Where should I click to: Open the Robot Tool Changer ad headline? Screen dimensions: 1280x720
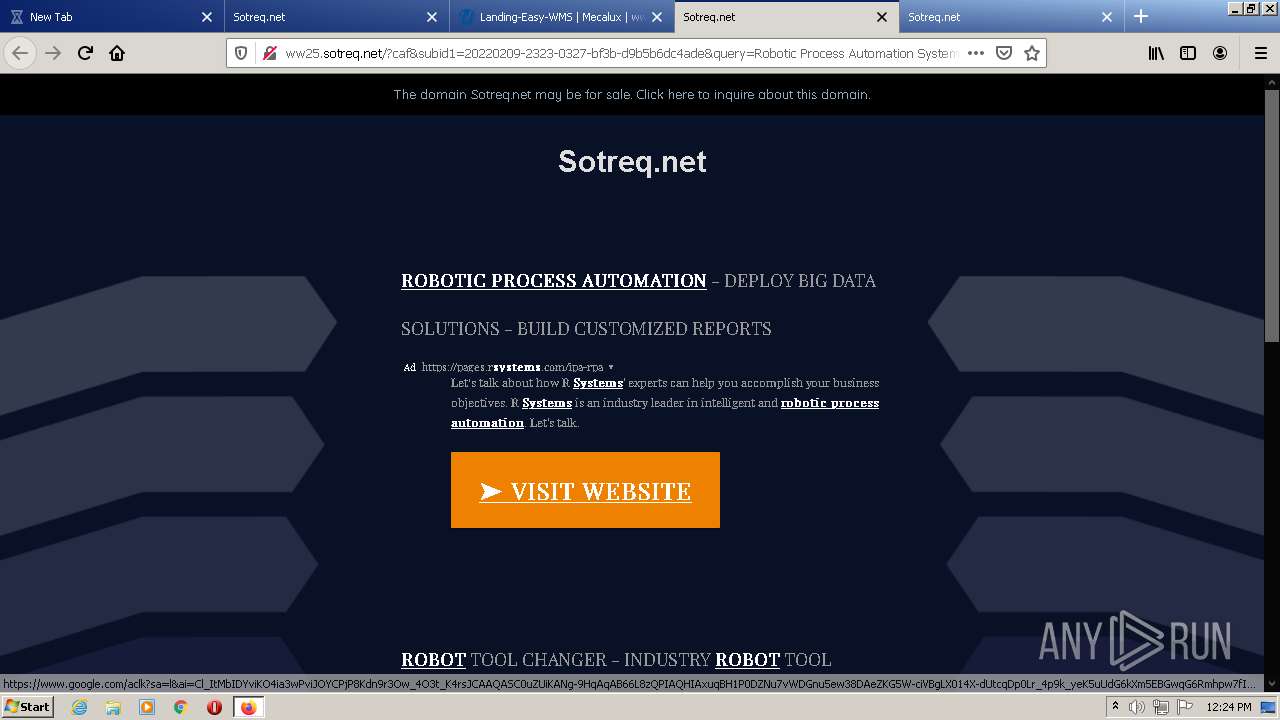[x=616, y=660]
